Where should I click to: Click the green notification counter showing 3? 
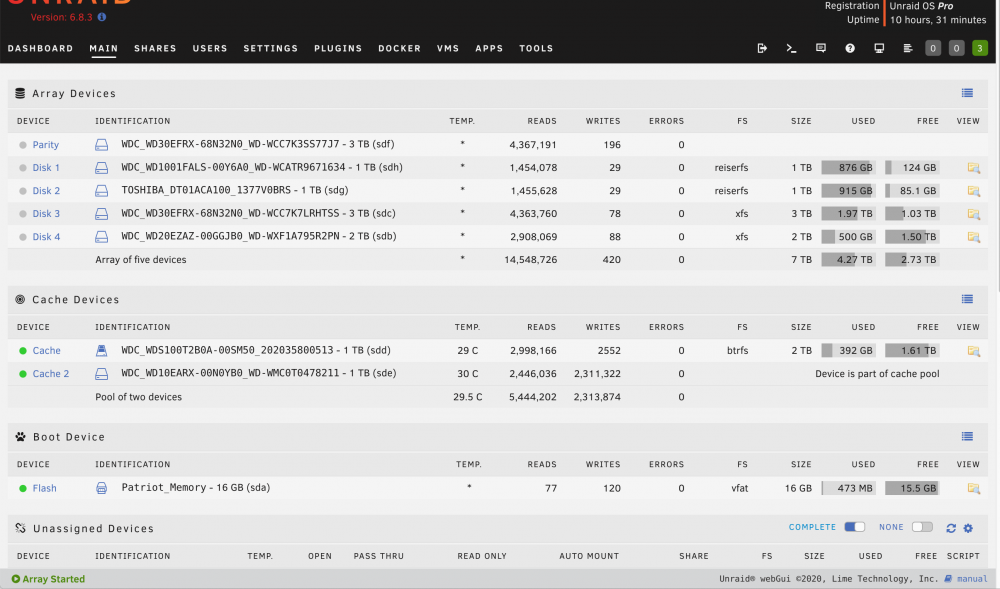coord(980,48)
